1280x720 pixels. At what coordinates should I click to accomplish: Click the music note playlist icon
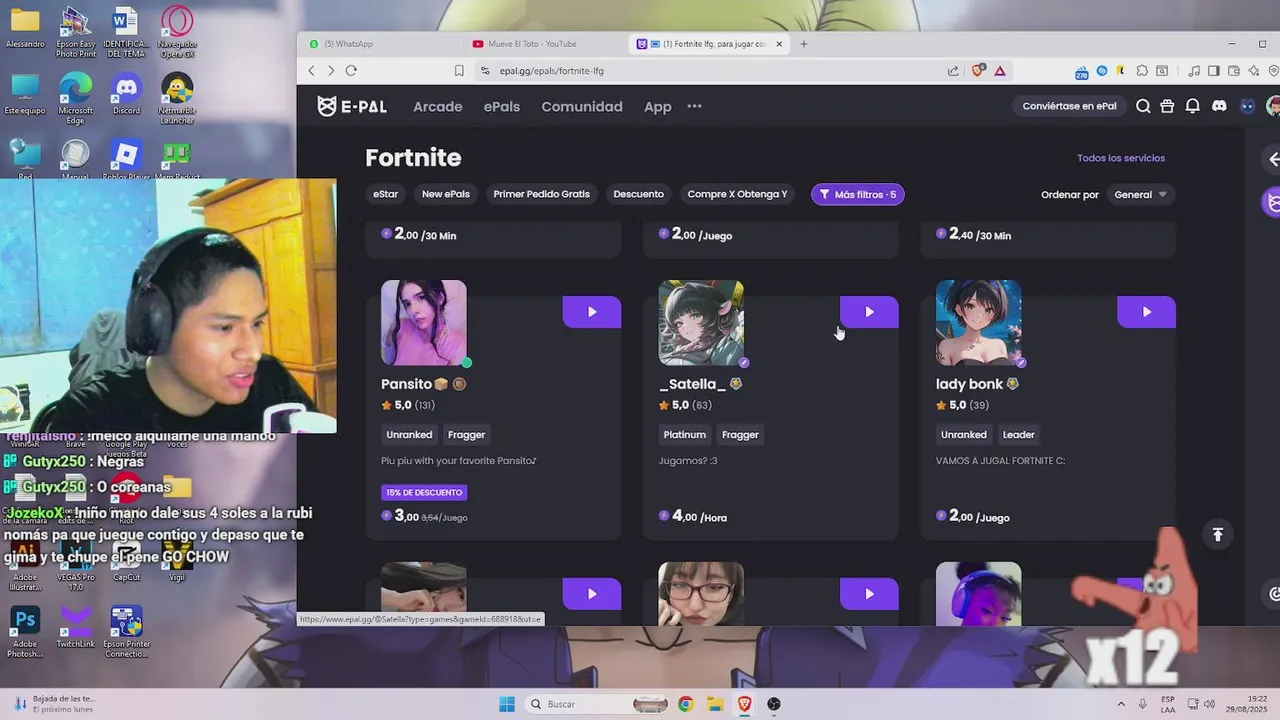(1194, 71)
